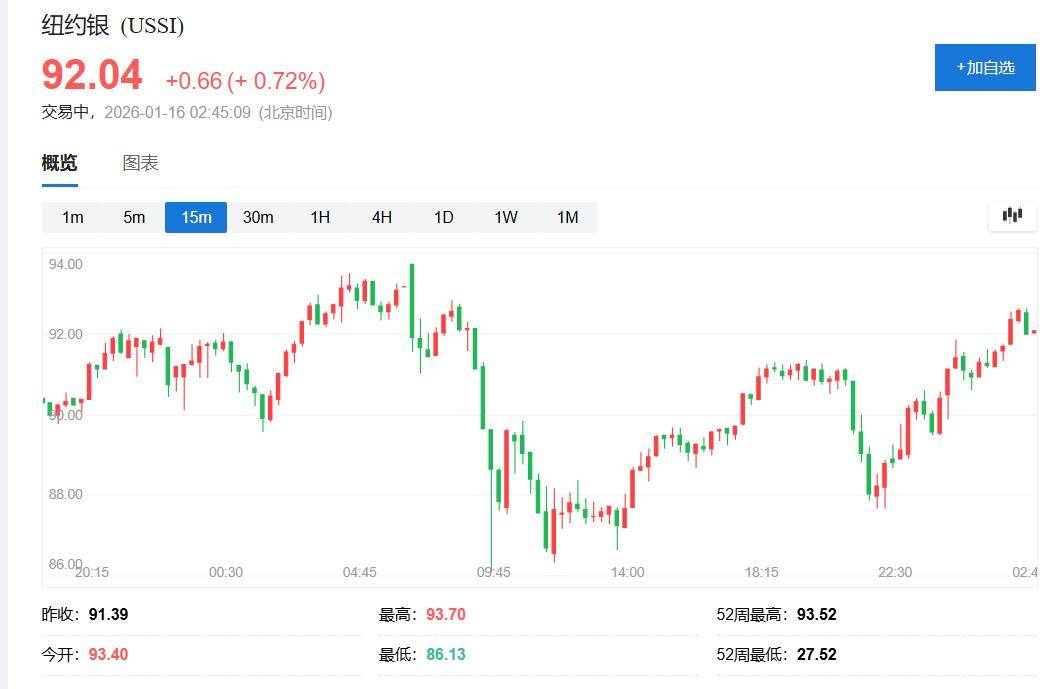
Task: Click the +加自选 add to watchlist button
Action: click(x=985, y=67)
